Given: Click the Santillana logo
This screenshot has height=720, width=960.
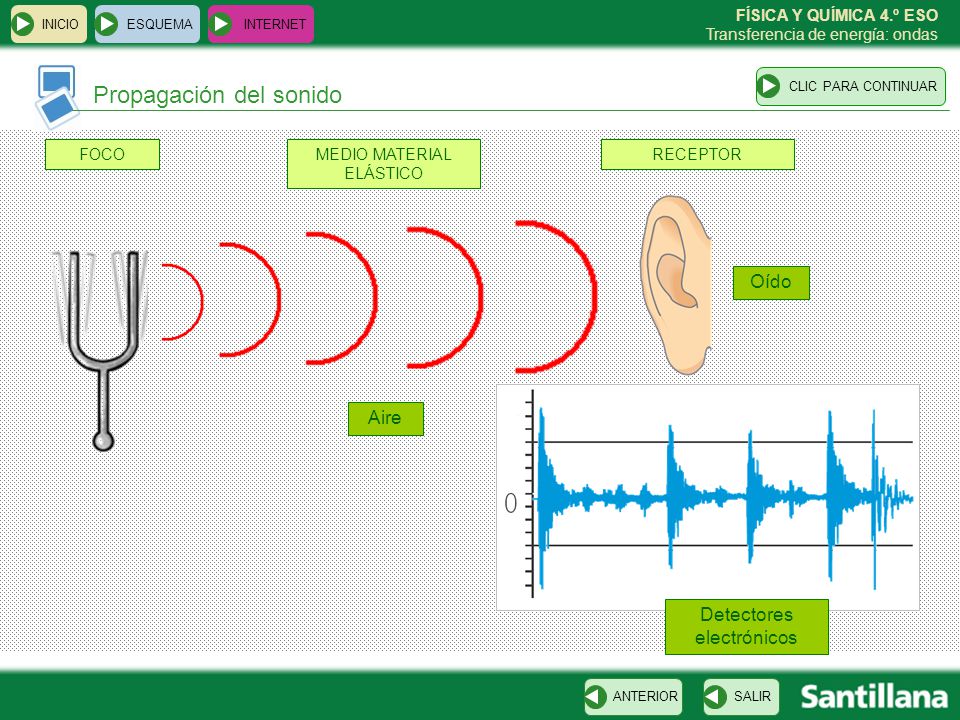Looking at the screenshot, I should pyautogui.click(x=874, y=697).
